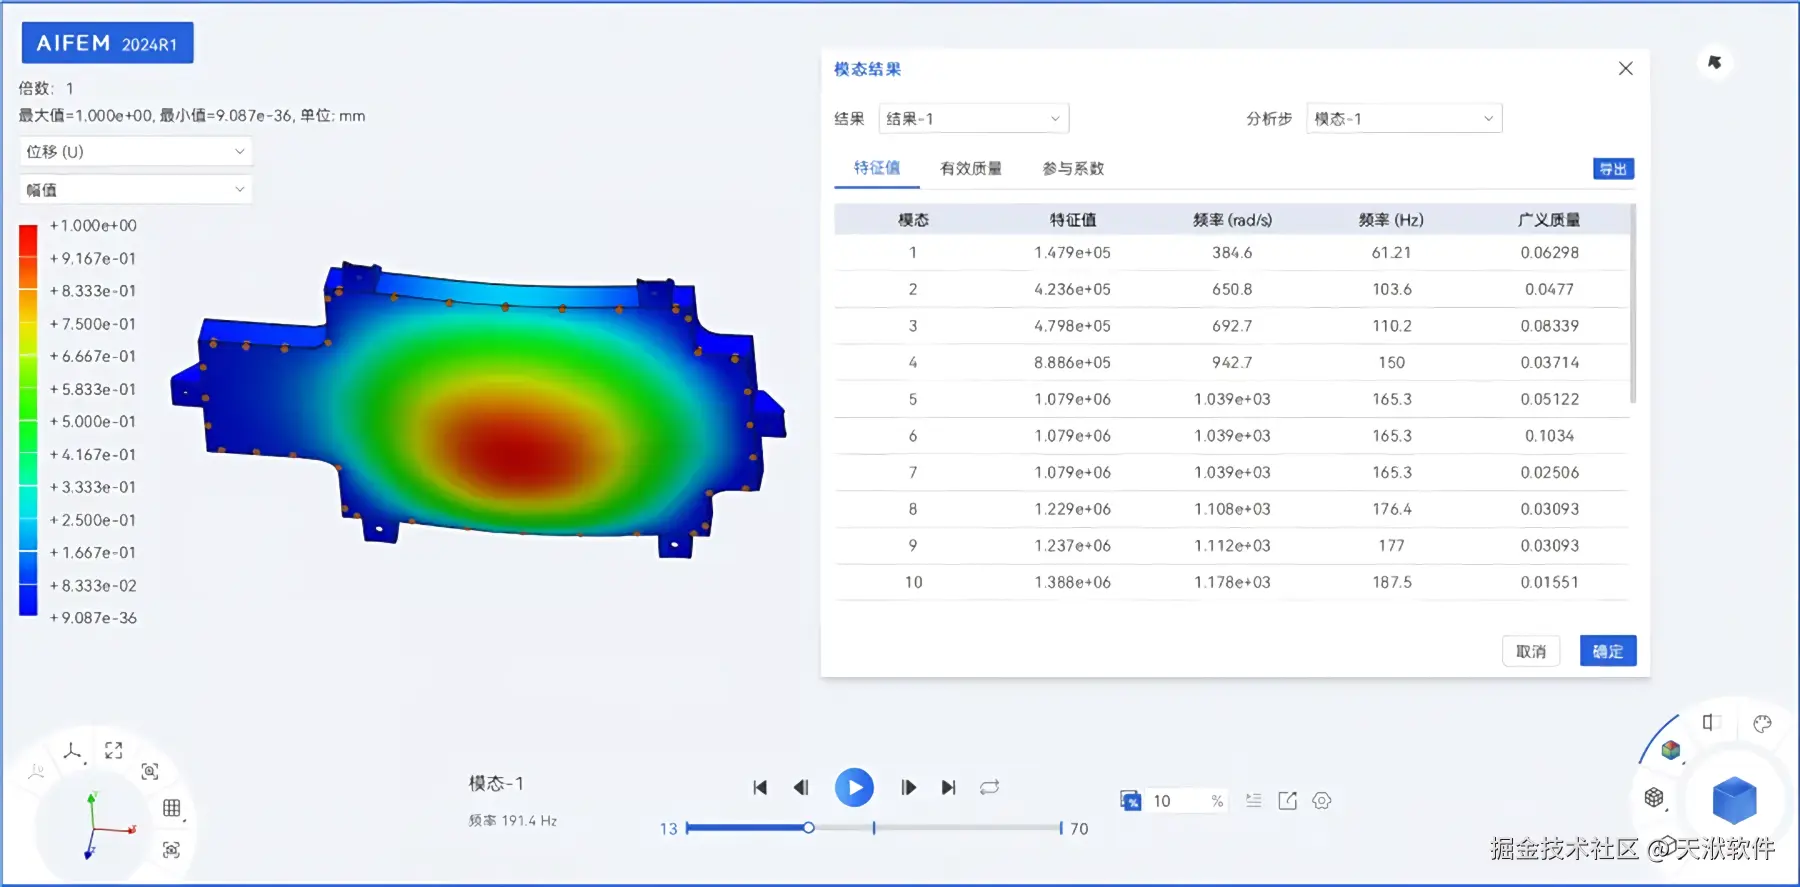Select mode 3 frequency 692.7 rad/s

click(1232, 326)
